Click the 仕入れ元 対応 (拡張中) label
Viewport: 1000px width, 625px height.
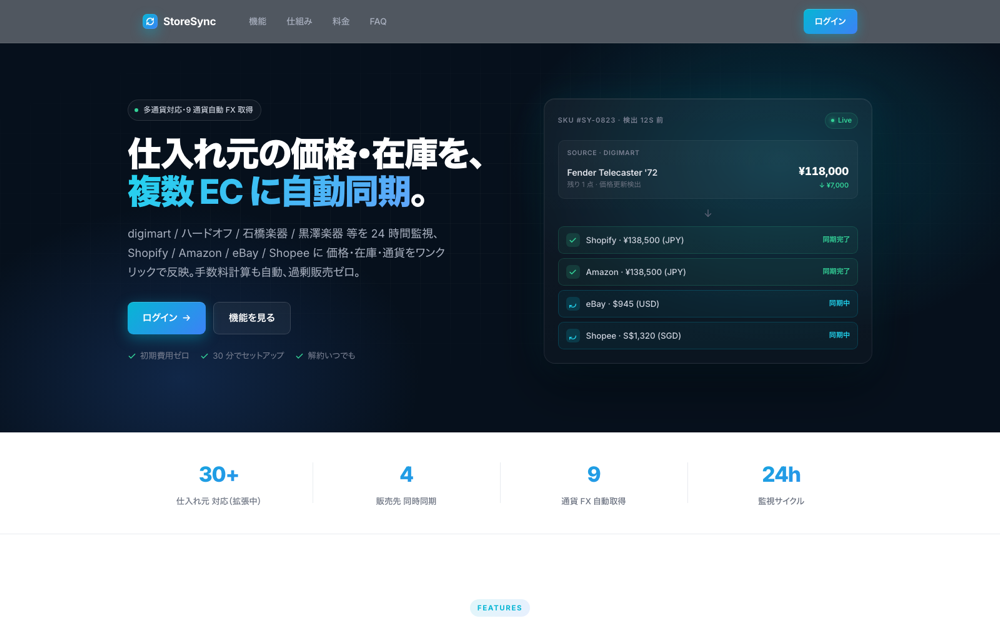(218, 501)
